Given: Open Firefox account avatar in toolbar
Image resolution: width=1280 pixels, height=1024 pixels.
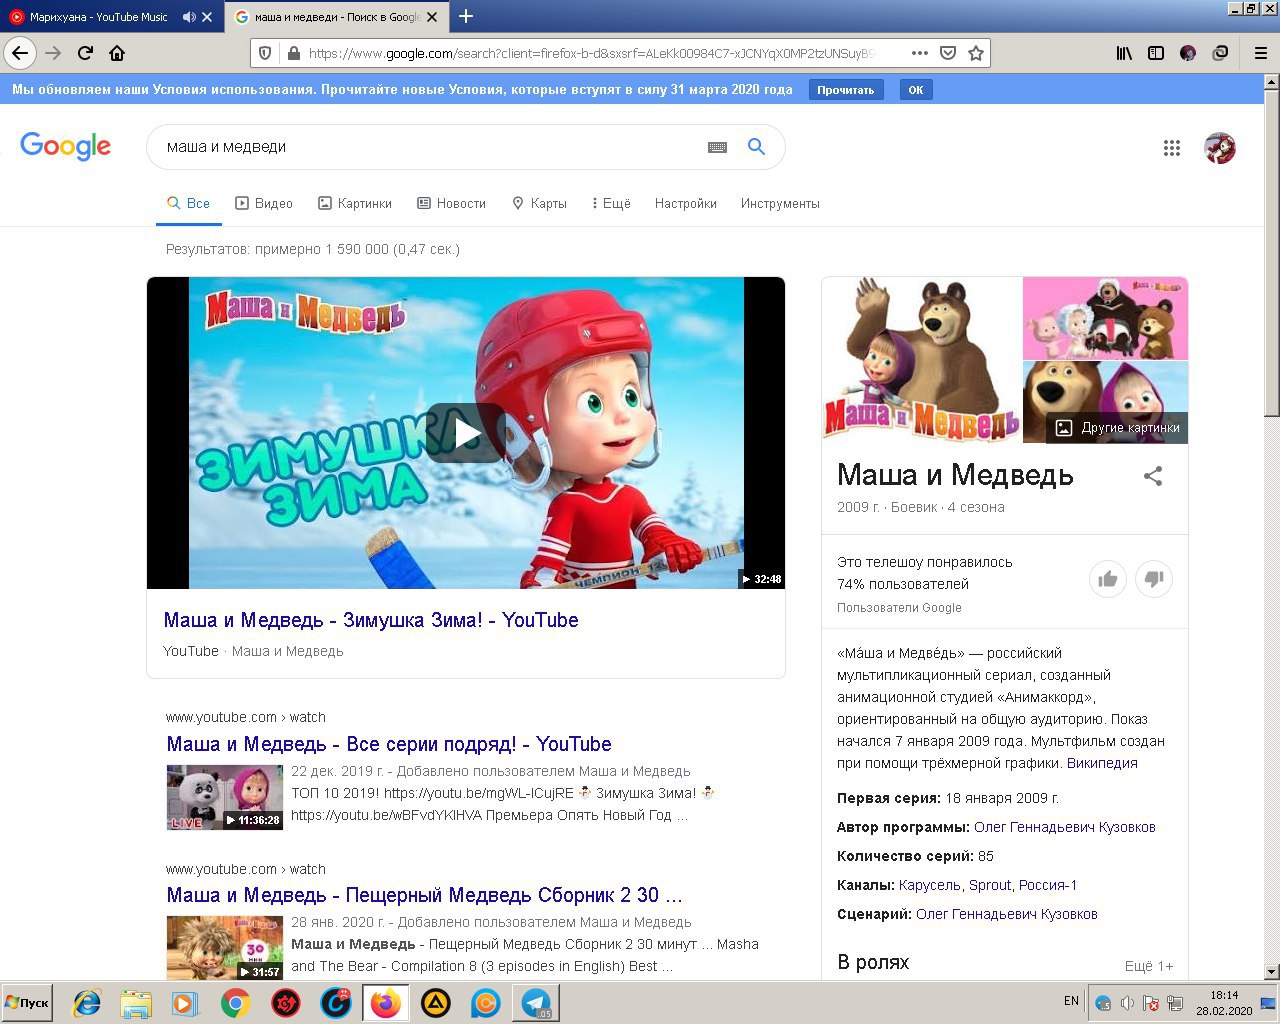Looking at the screenshot, I should click(x=1188, y=54).
